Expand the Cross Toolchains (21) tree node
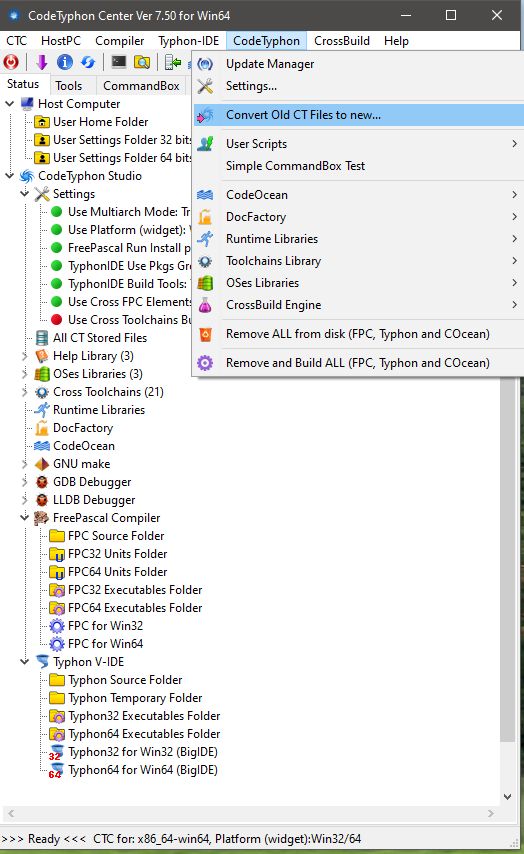 [24, 392]
